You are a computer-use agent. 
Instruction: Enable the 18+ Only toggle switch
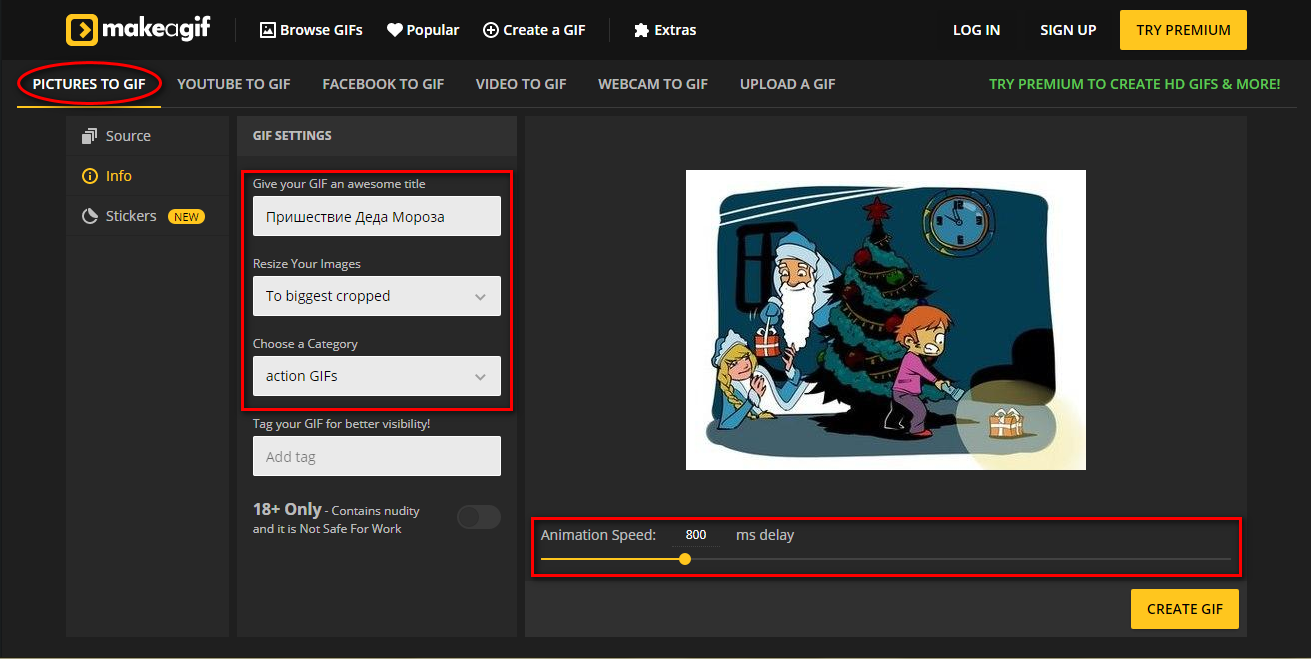coord(478,517)
